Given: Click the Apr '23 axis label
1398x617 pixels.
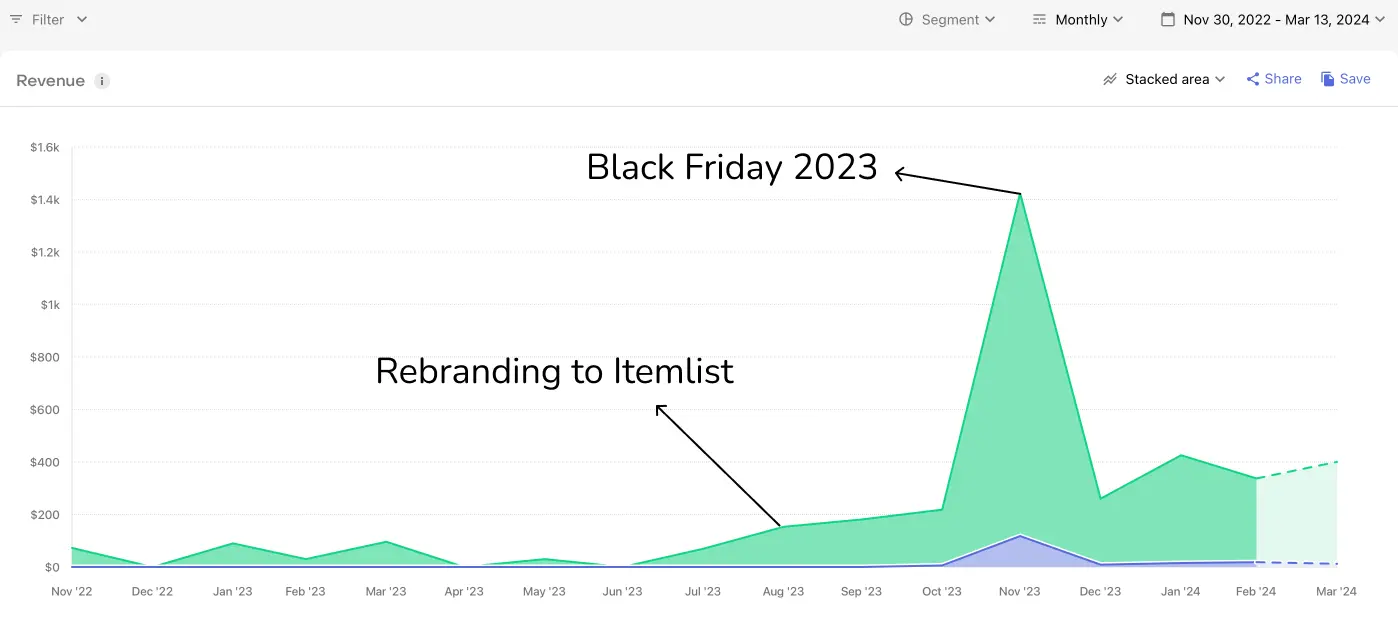Looking at the screenshot, I should (x=464, y=591).
